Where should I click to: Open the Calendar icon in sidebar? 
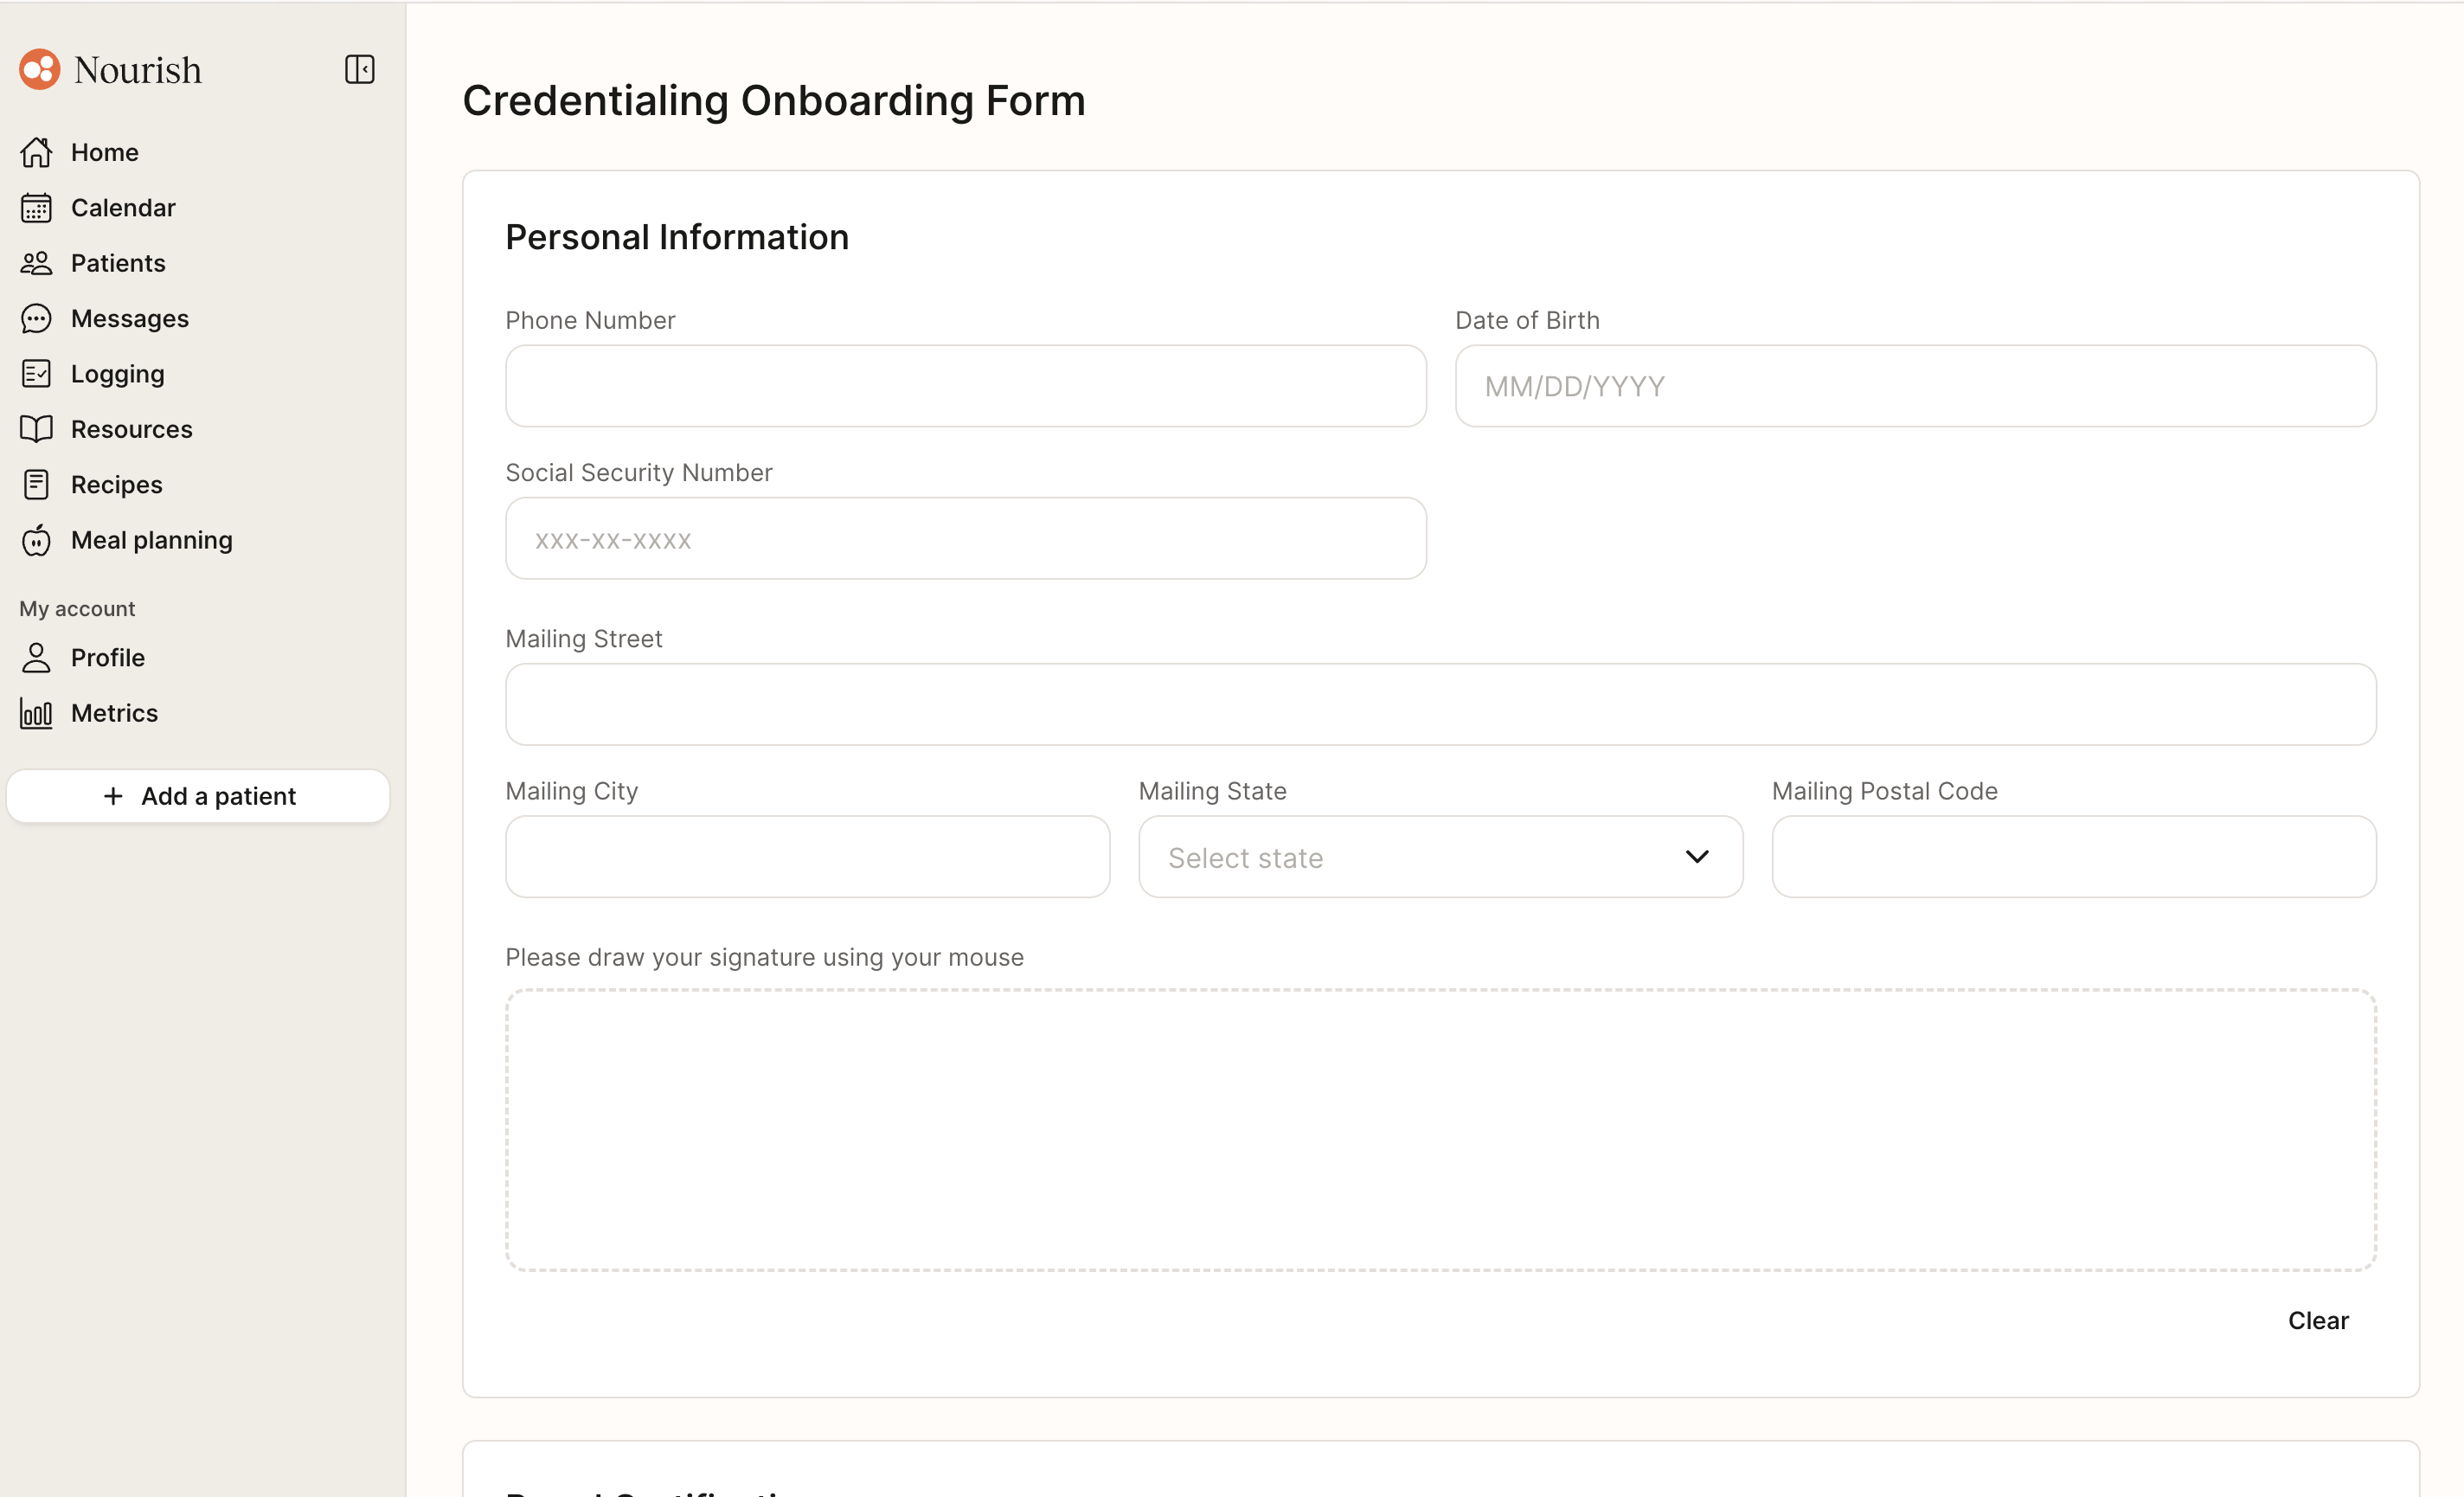click(37, 208)
